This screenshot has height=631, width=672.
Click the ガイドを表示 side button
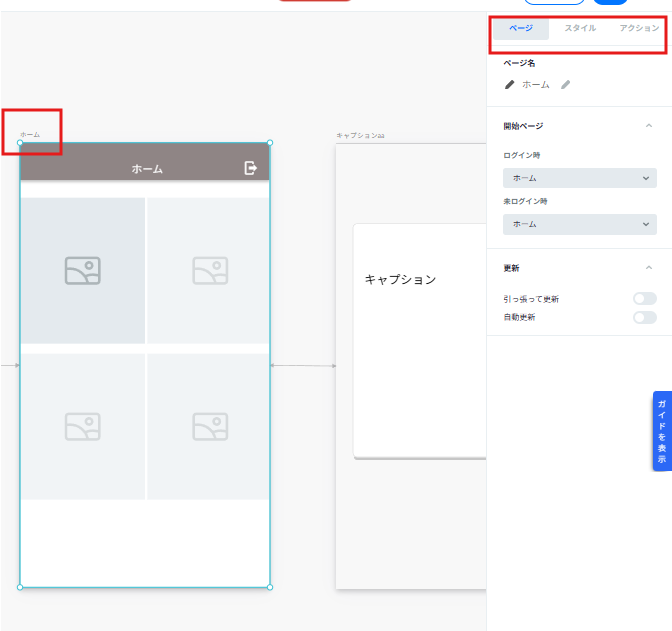662,431
